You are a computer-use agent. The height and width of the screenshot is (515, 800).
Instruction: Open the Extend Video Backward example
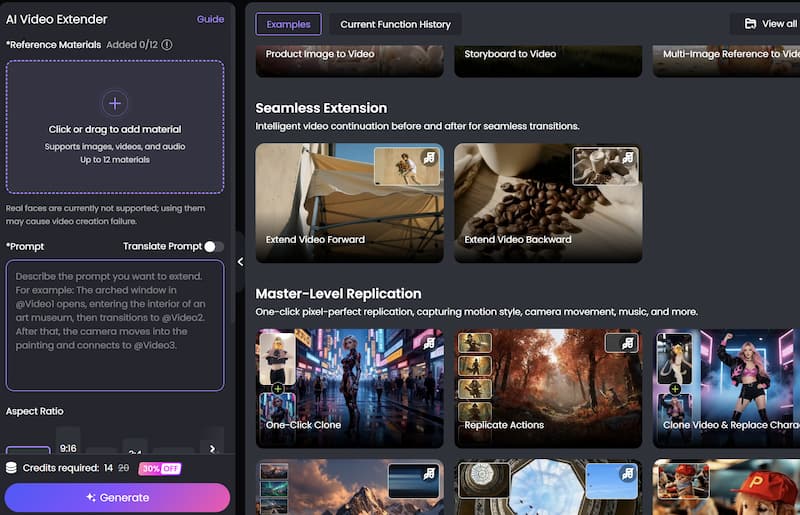(x=548, y=203)
